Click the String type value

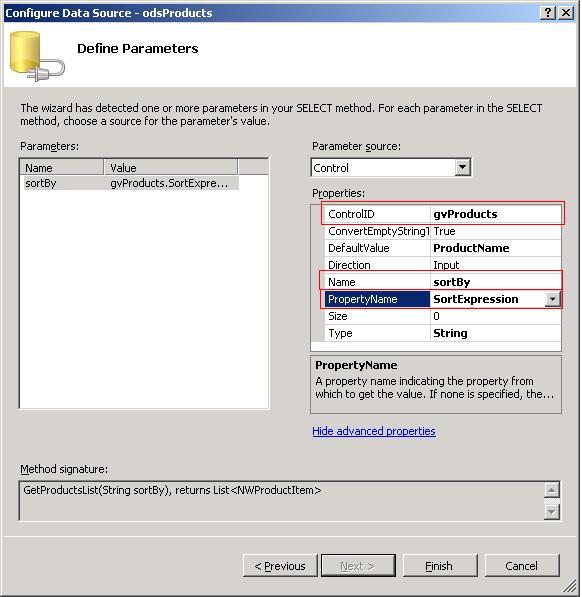(x=496, y=333)
